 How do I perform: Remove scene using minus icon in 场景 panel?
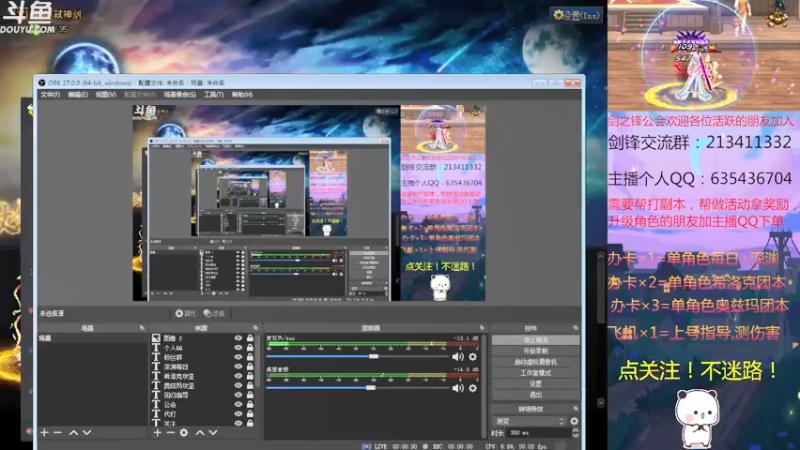[58, 433]
